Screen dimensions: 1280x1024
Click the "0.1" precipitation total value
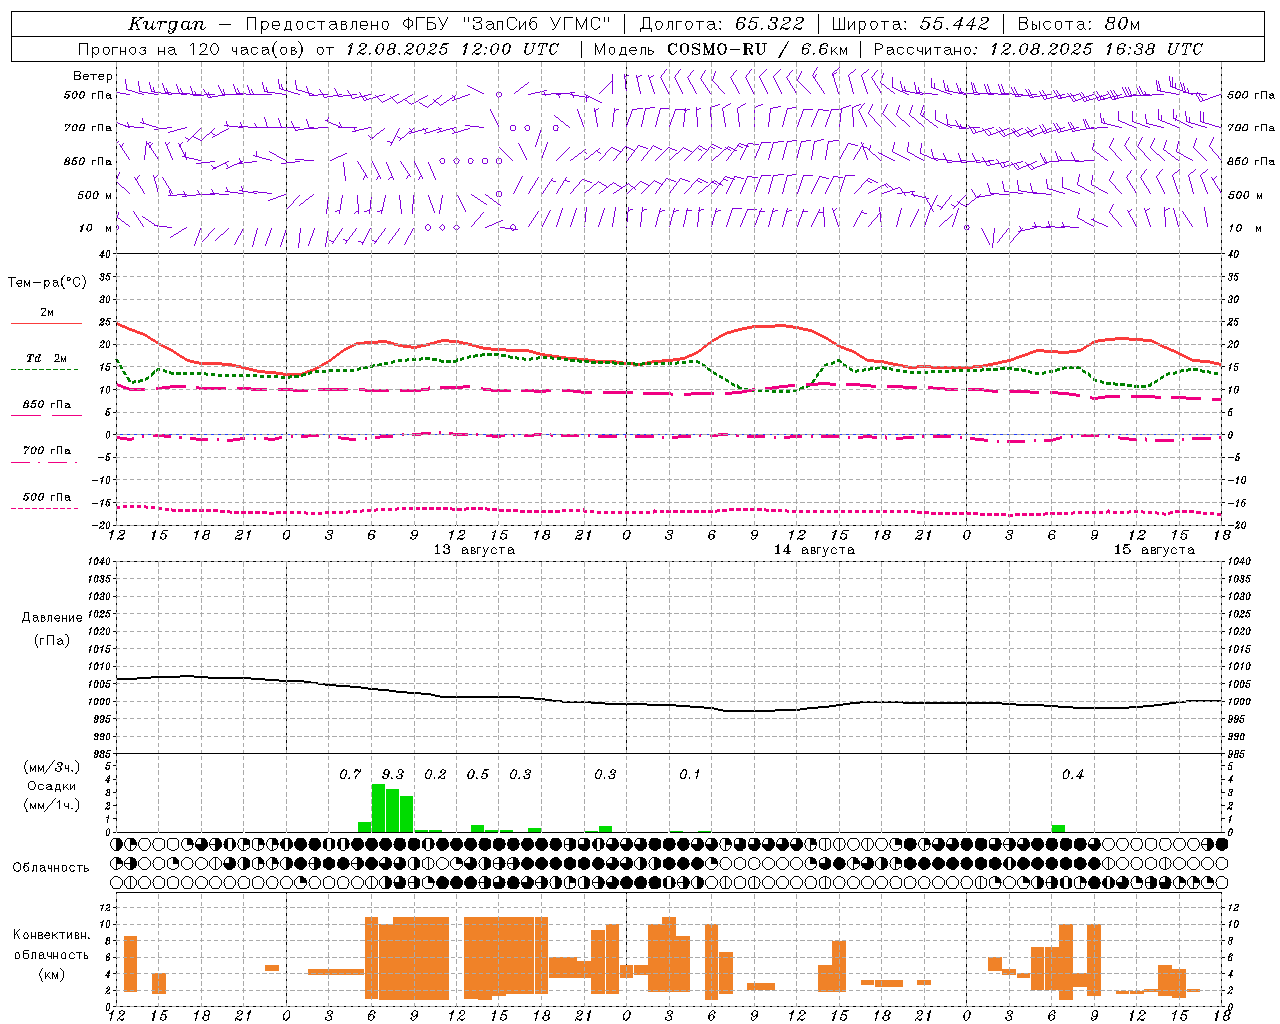pos(690,774)
